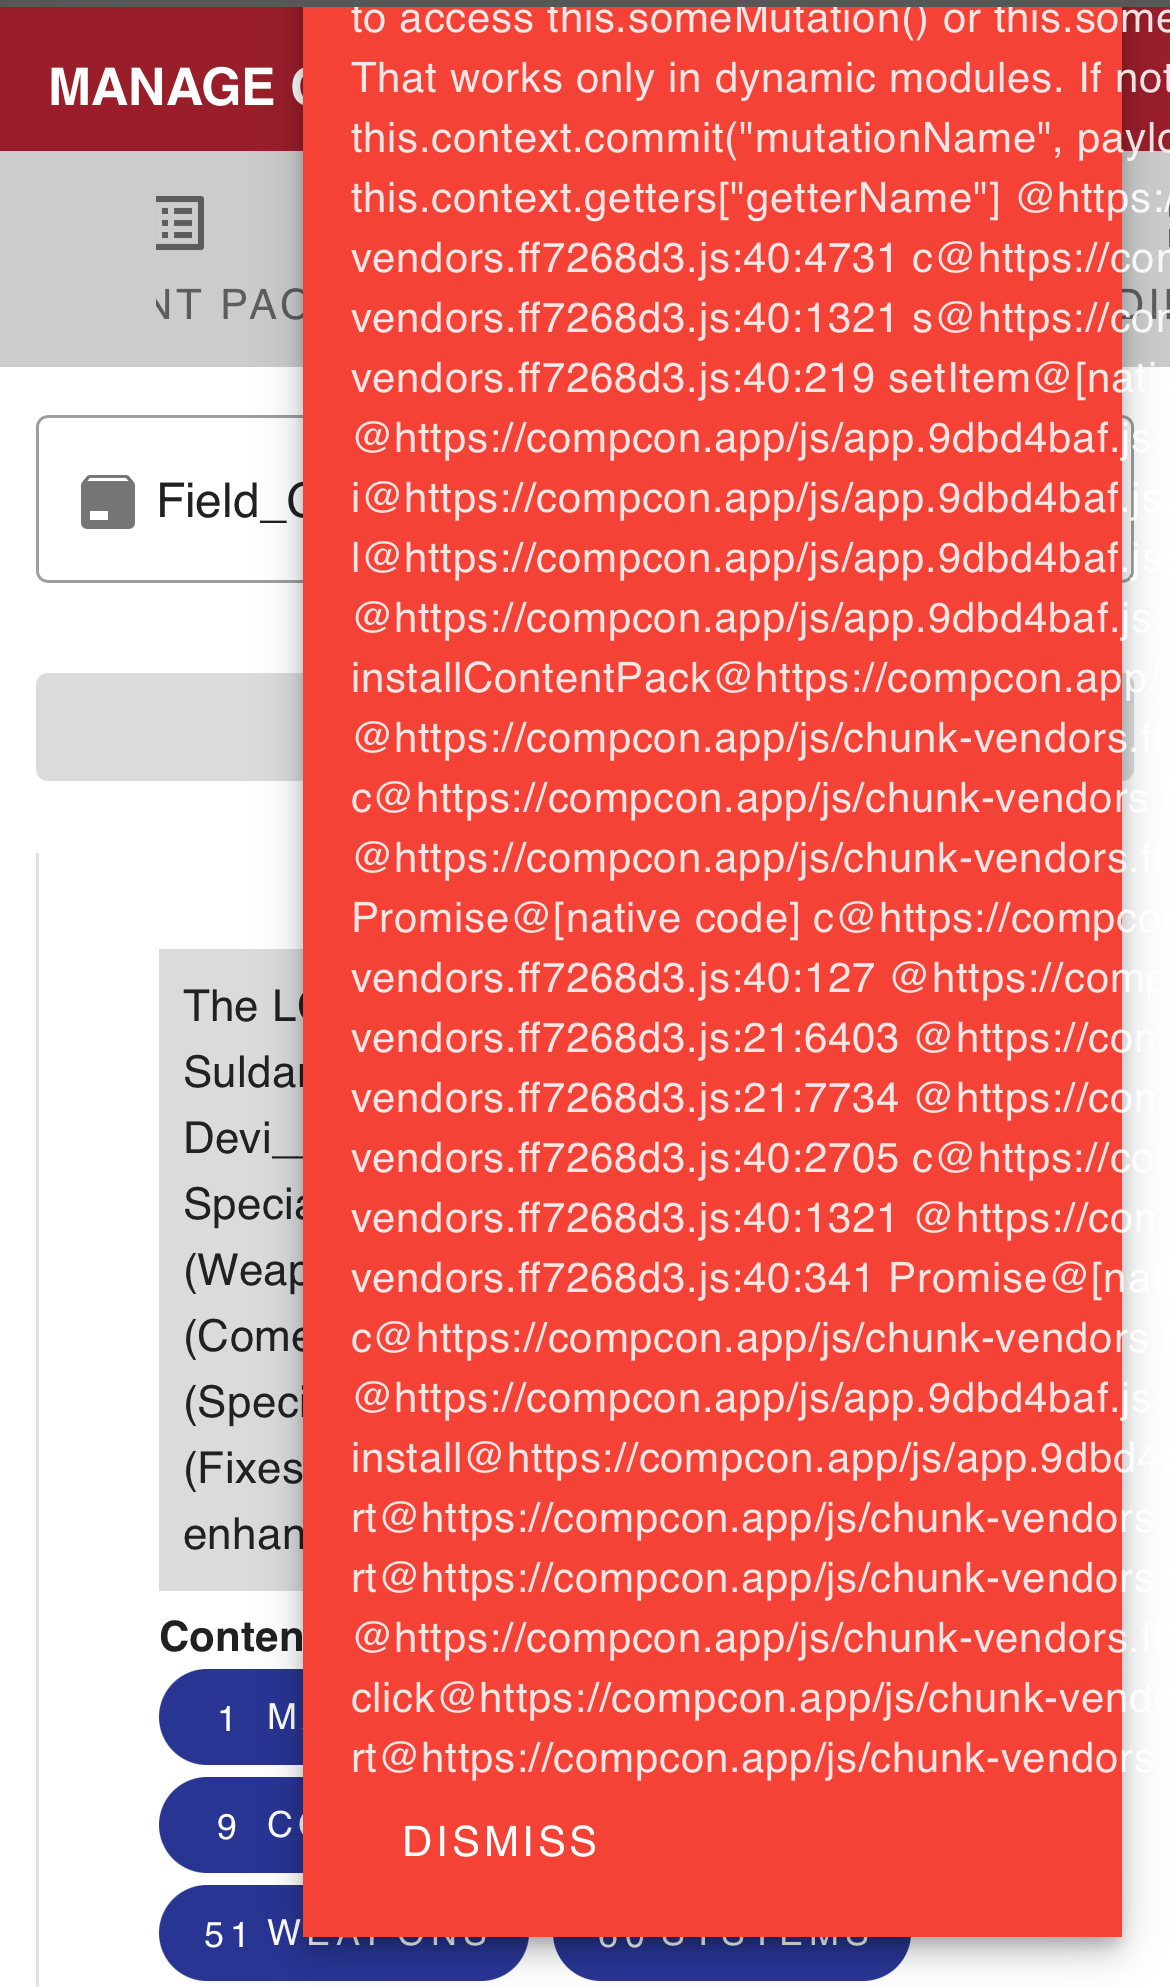Click the Content heading above the chips
Image resolution: width=1170 pixels, height=1987 pixels.
[231, 1637]
